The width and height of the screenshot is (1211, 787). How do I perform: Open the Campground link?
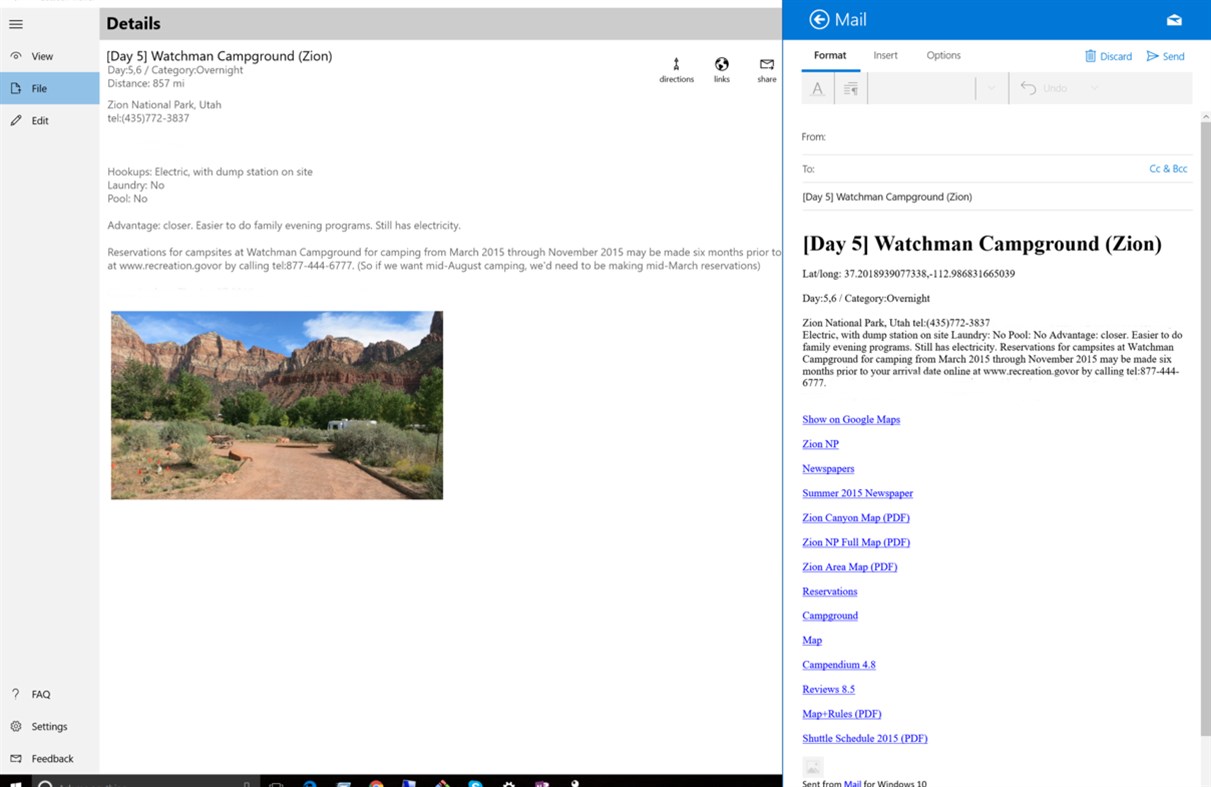click(830, 615)
